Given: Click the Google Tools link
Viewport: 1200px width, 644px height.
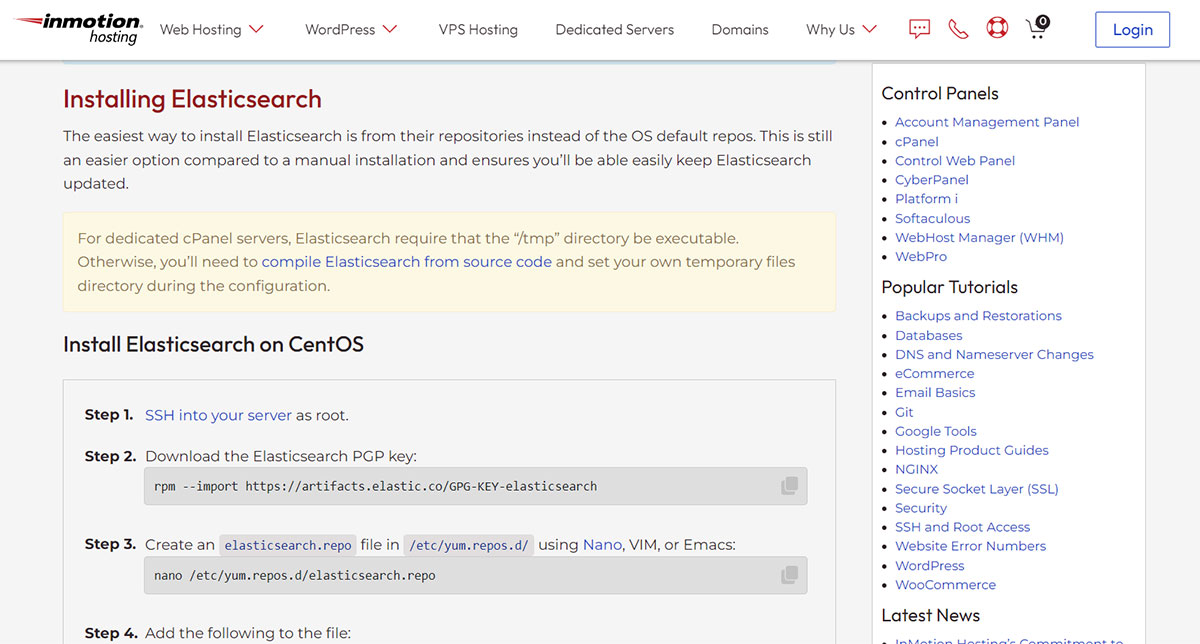Looking at the screenshot, I should pyautogui.click(x=936, y=431).
